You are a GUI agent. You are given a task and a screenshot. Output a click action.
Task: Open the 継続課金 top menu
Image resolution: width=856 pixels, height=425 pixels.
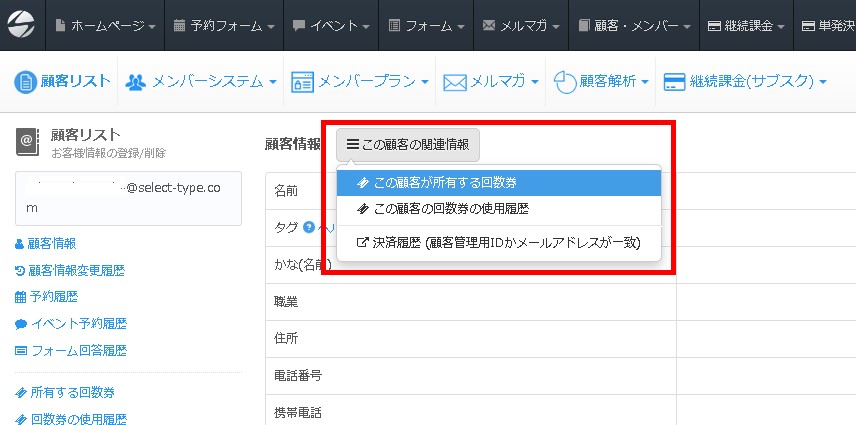point(746,26)
